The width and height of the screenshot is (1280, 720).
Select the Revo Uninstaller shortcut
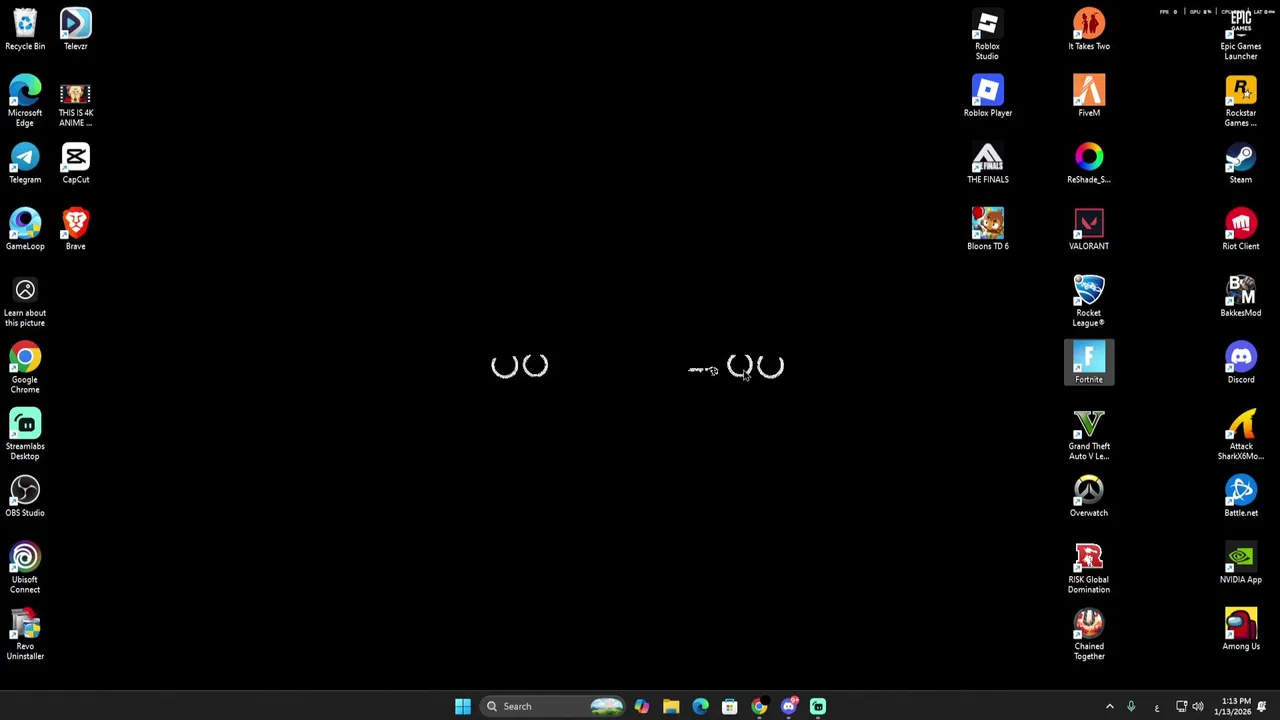(25, 635)
